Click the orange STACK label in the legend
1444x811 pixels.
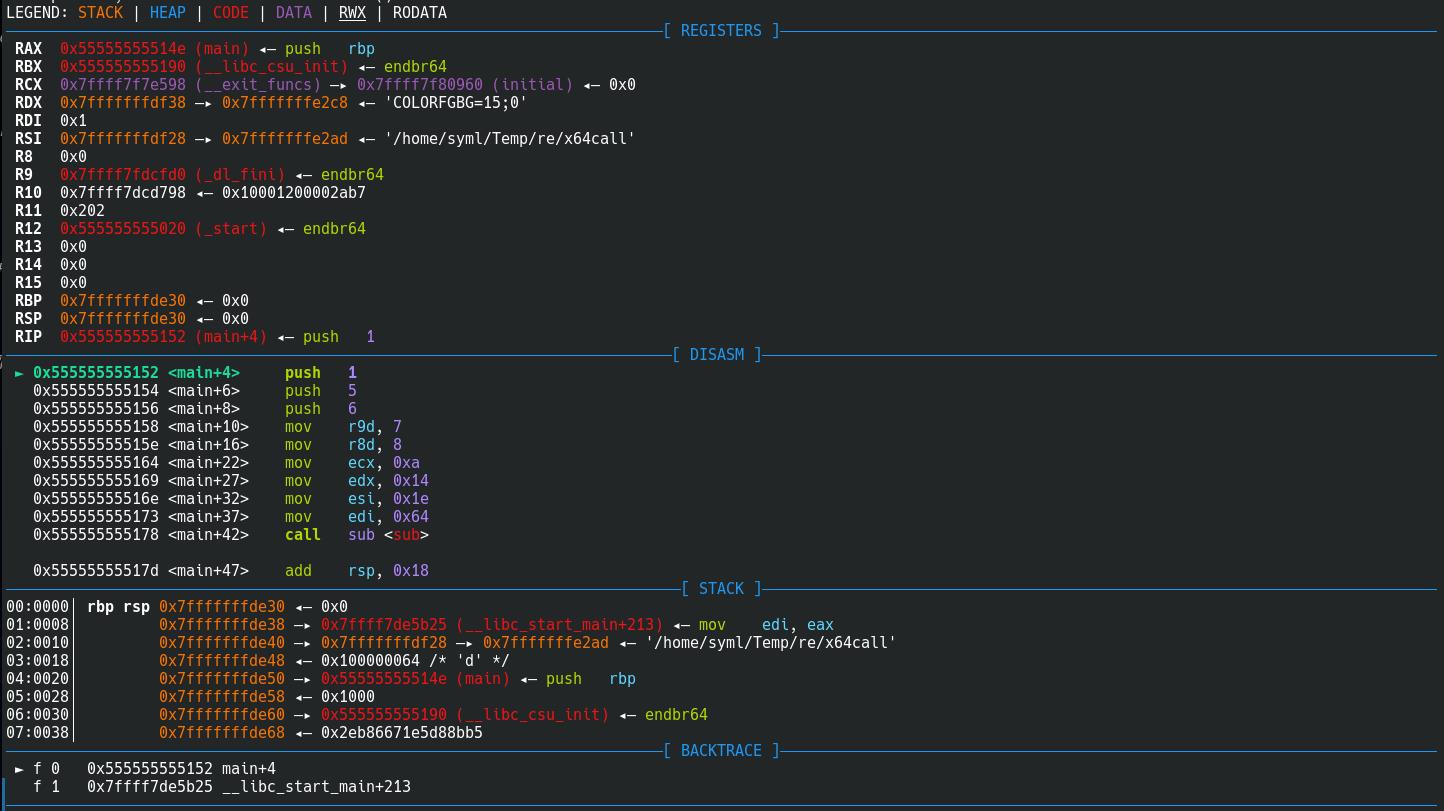coord(100,13)
